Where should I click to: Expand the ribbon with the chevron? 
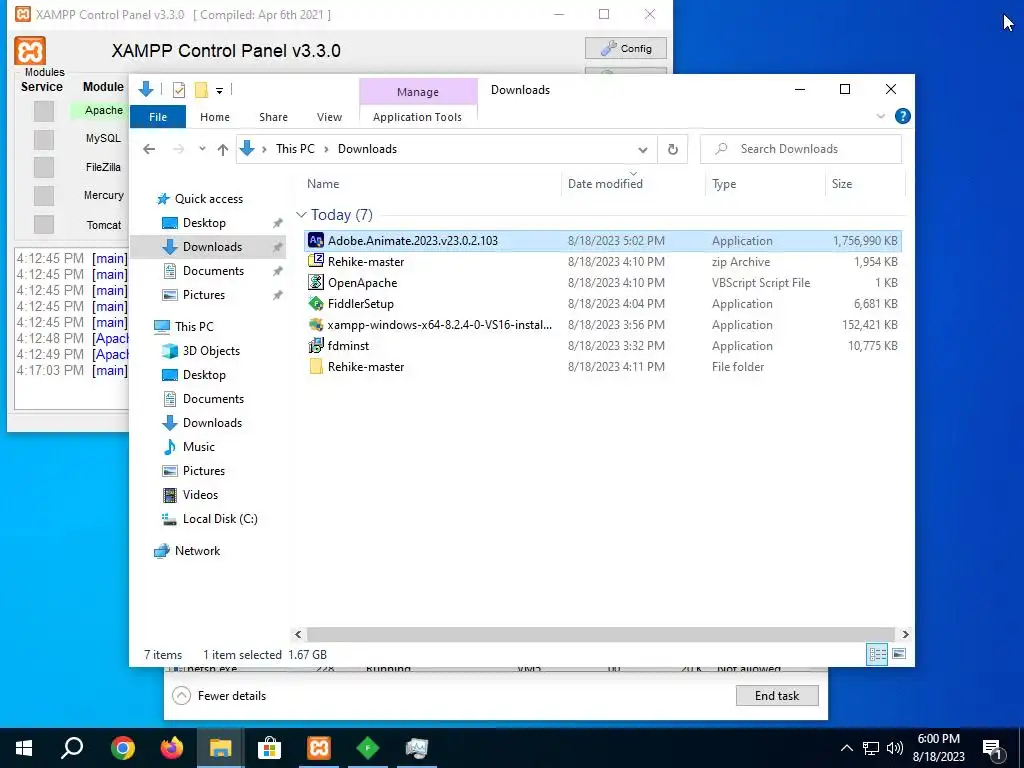pyautogui.click(x=880, y=116)
